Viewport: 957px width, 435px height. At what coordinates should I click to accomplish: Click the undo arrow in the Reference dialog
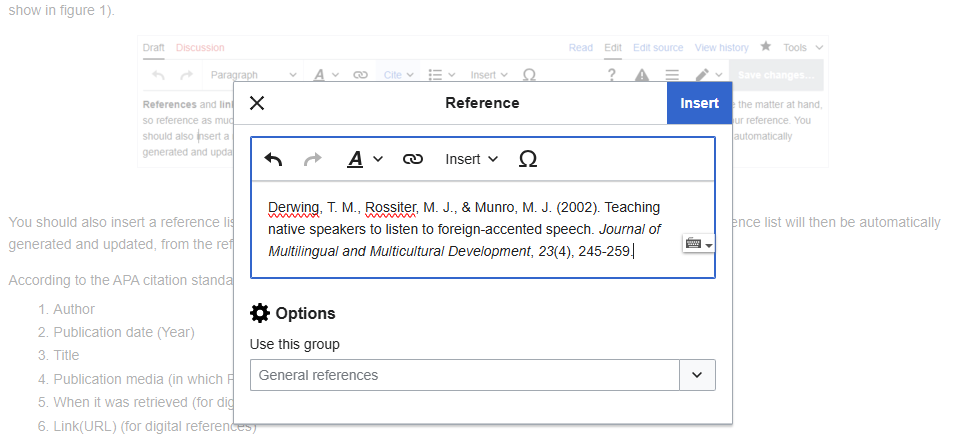pyautogui.click(x=273, y=159)
